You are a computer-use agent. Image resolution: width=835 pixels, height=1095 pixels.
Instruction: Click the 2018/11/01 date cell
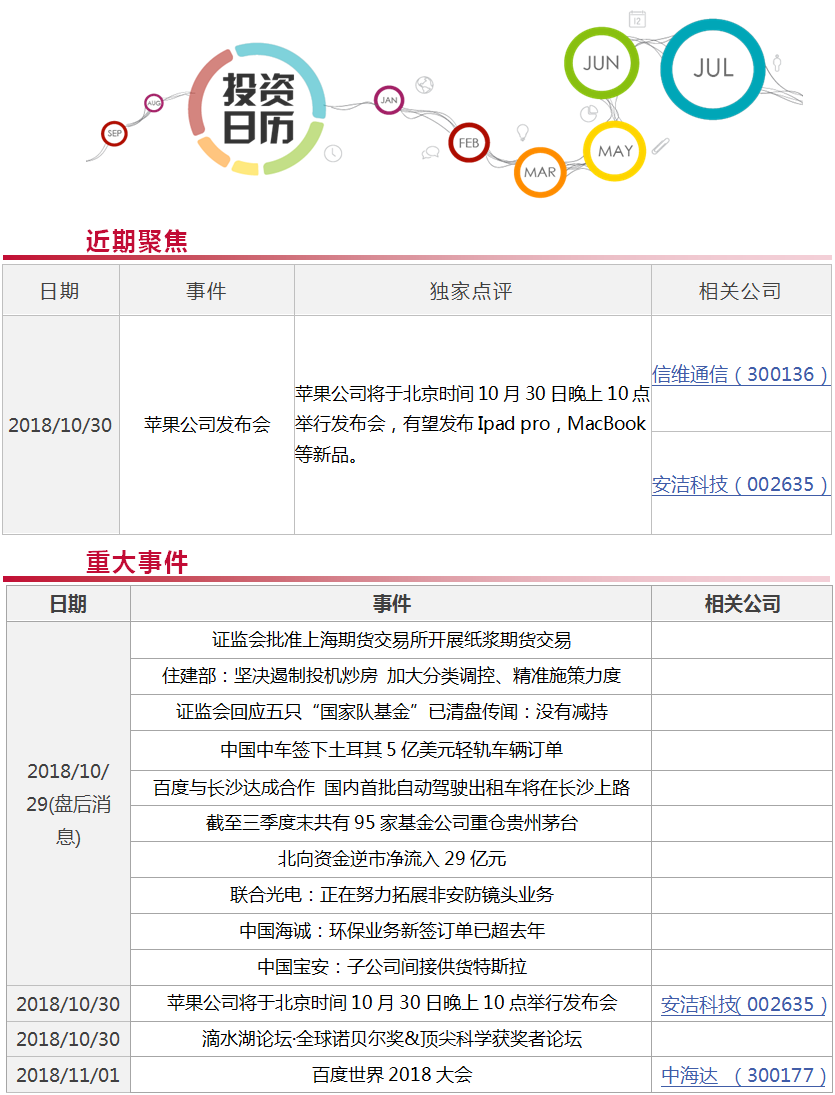click(x=68, y=1075)
